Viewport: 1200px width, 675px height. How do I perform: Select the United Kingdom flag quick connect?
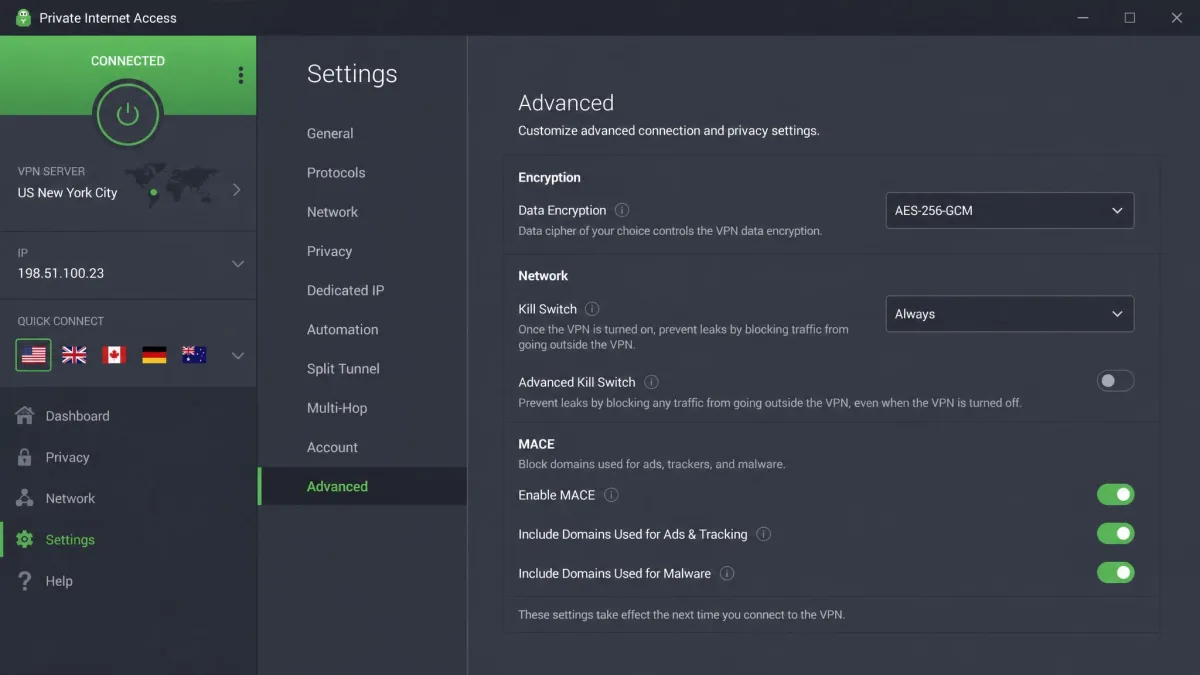pos(74,355)
